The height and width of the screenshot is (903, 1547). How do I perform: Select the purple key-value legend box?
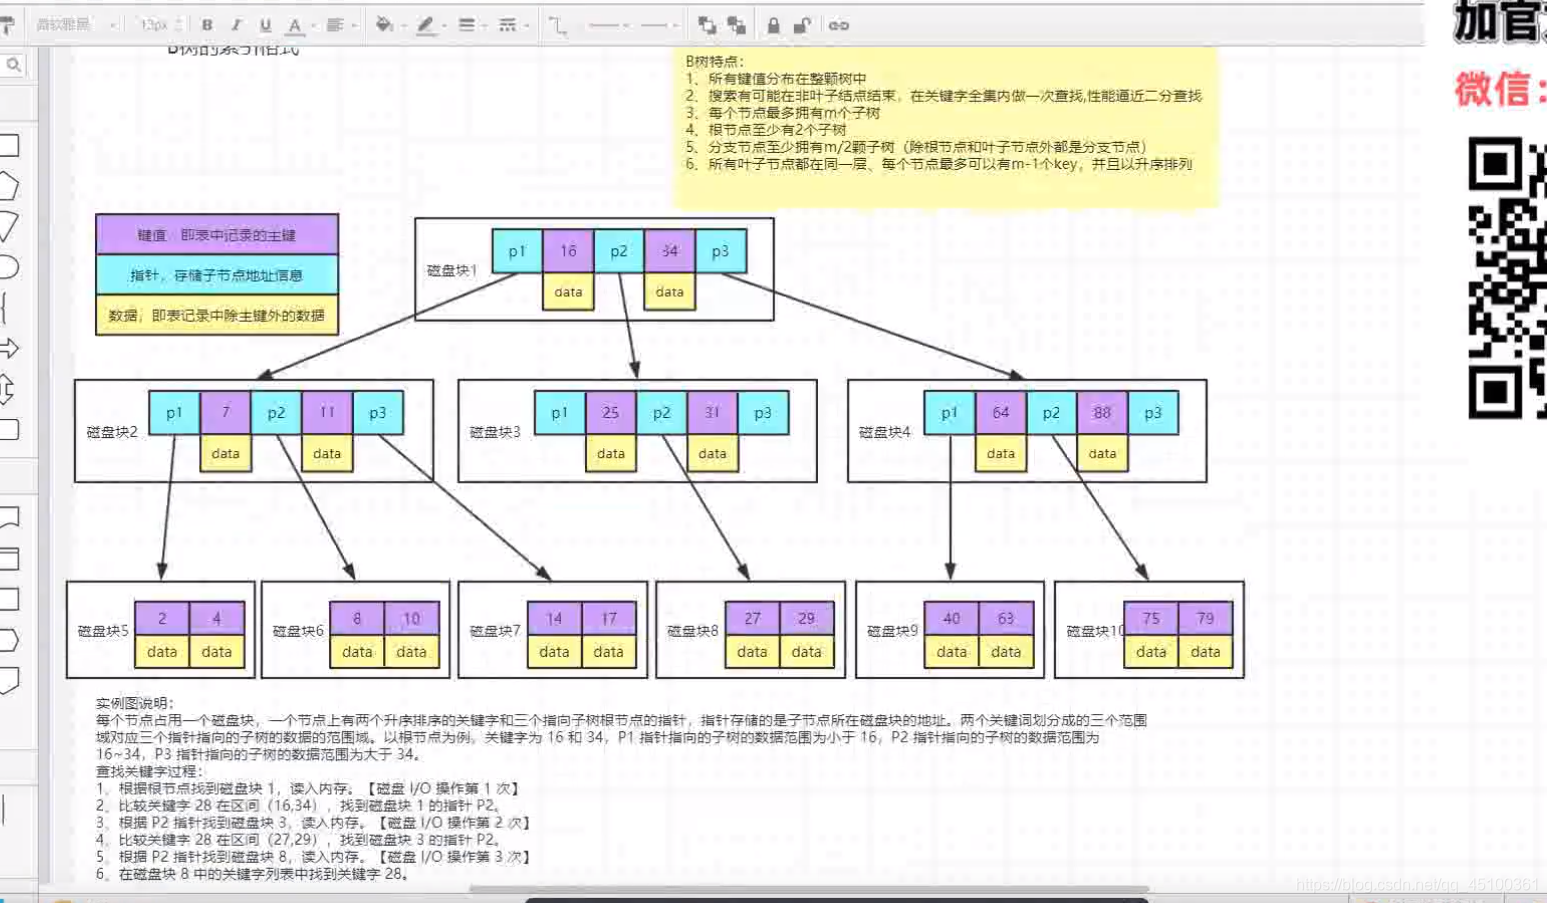(217, 235)
